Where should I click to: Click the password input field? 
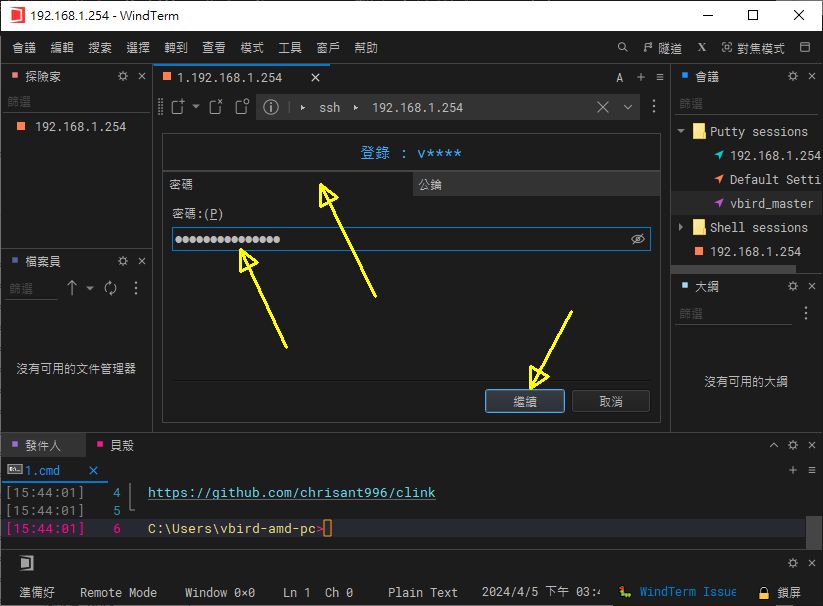tap(400, 239)
